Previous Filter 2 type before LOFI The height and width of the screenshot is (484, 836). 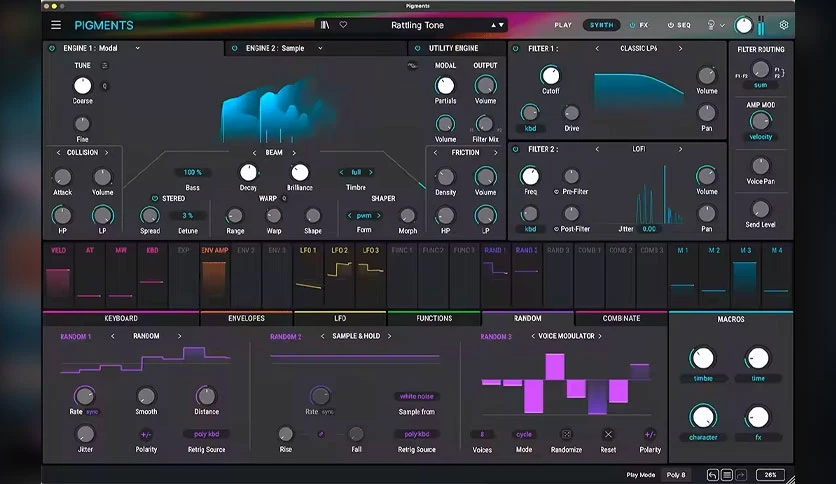click(597, 149)
